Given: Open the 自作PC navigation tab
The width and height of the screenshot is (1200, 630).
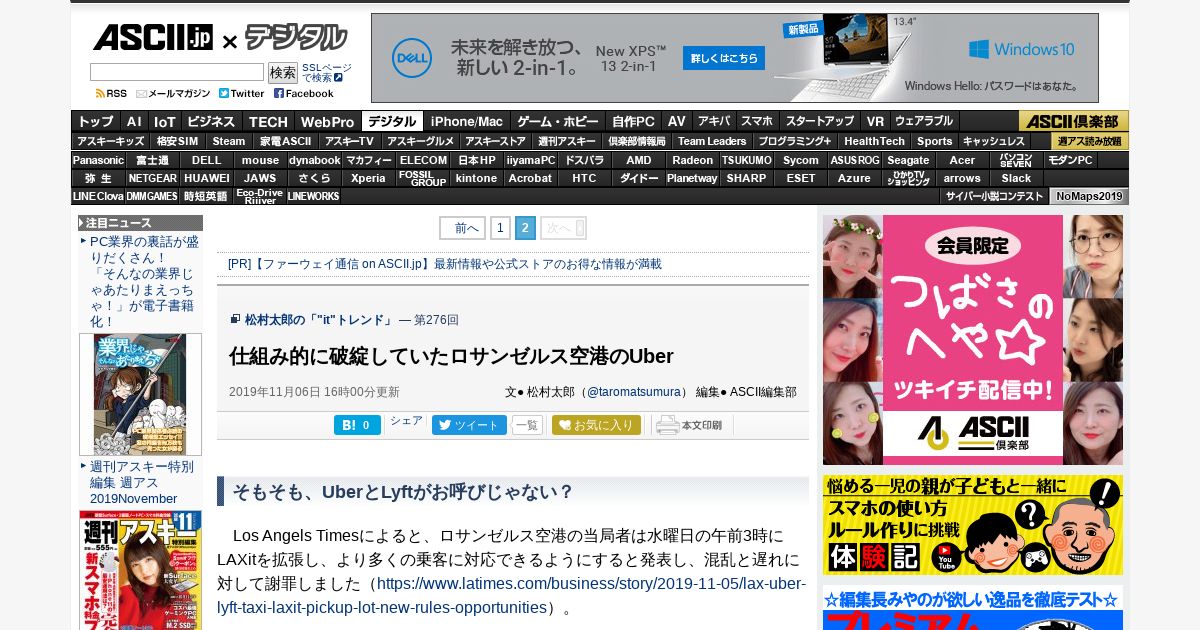Looking at the screenshot, I should click(633, 121).
